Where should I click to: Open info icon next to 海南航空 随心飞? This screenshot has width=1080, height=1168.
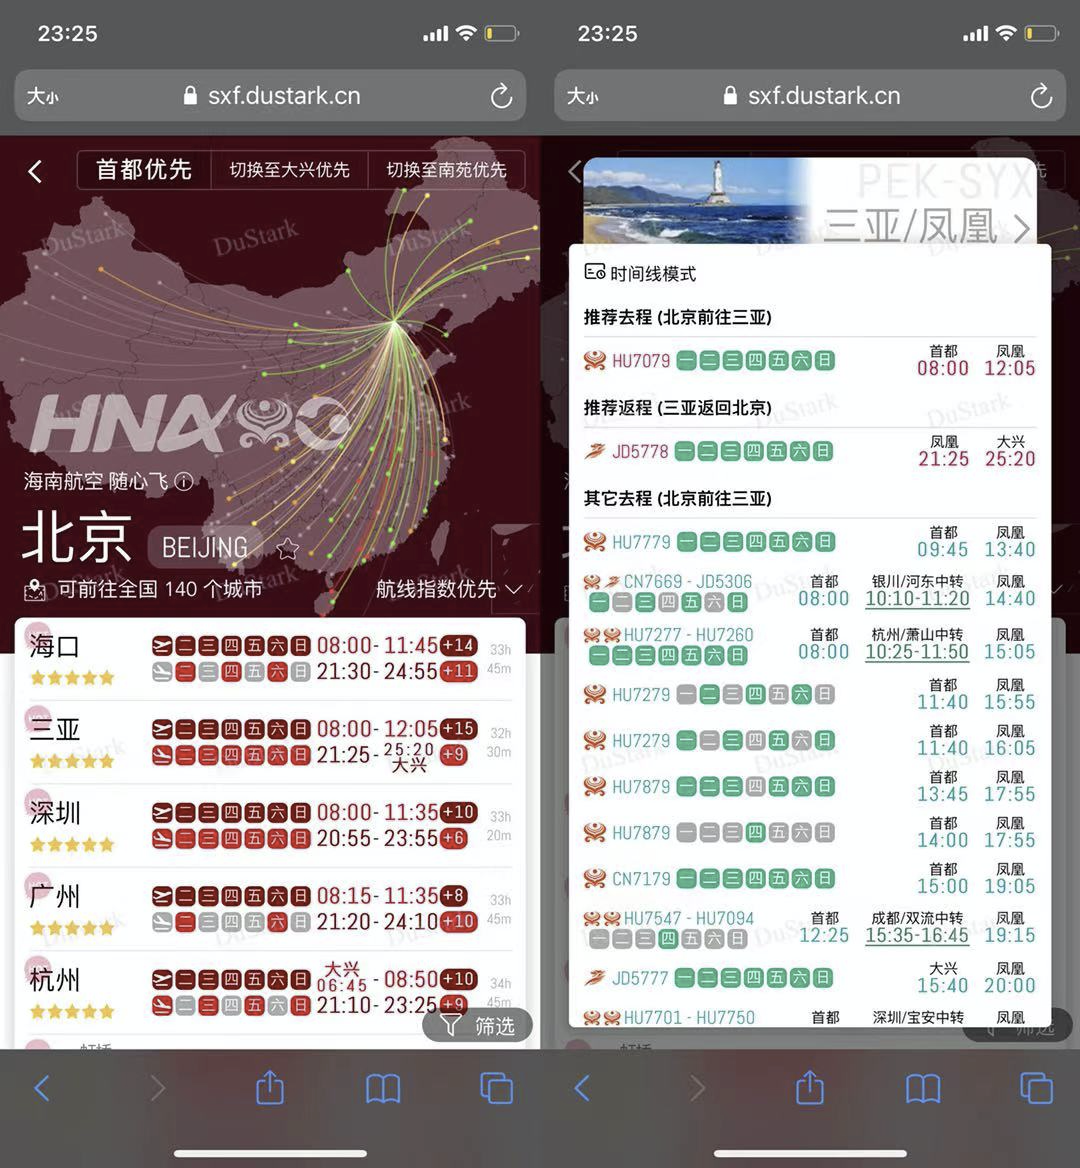[183, 482]
